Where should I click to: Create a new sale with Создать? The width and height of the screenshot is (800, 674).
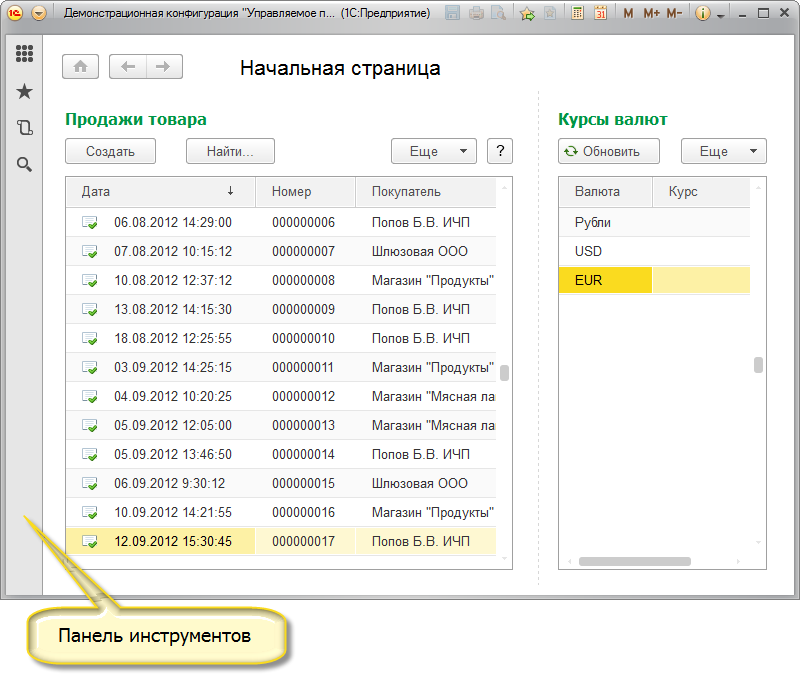tap(109, 151)
